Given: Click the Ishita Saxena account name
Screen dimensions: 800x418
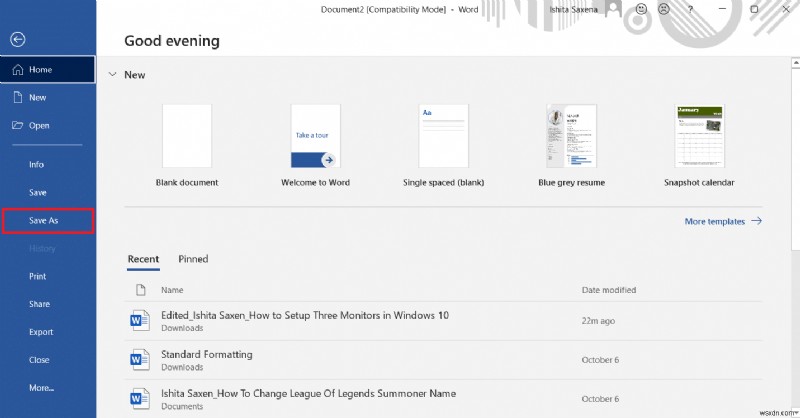Looking at the screenshot, I should pyautogui.click(x=573, y=9).
